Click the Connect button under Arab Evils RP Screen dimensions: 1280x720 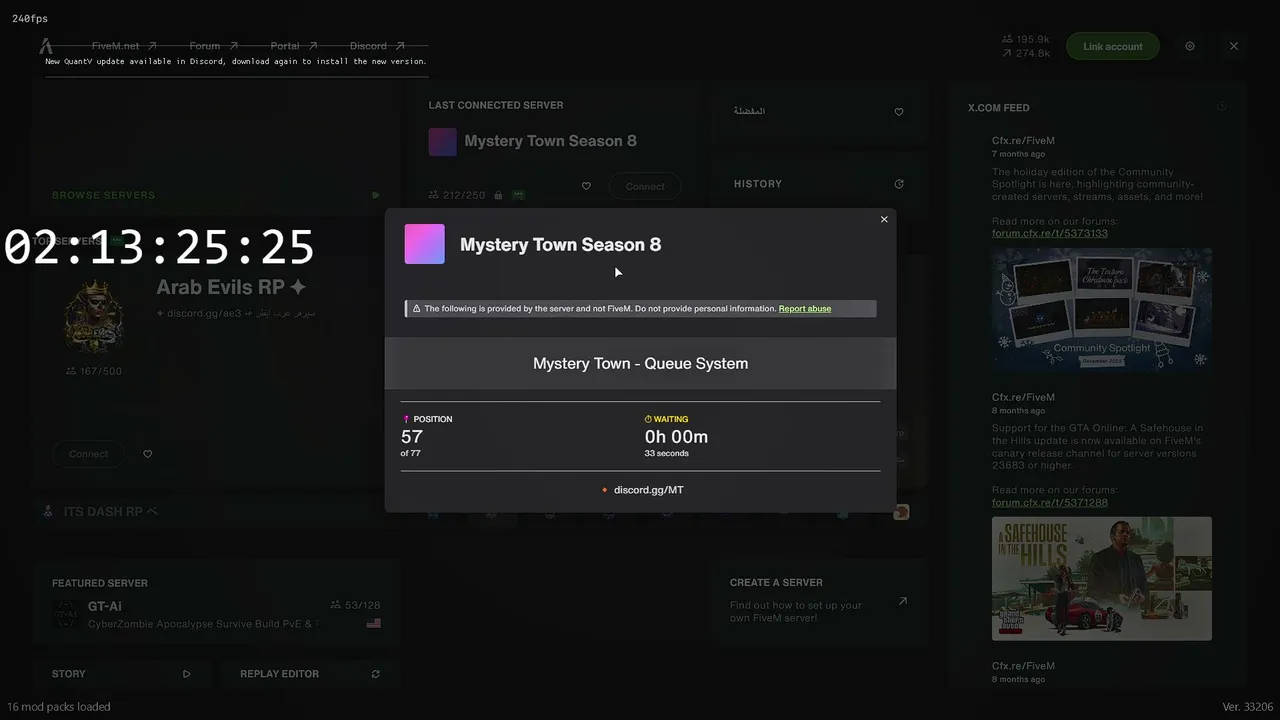[89, 454]
